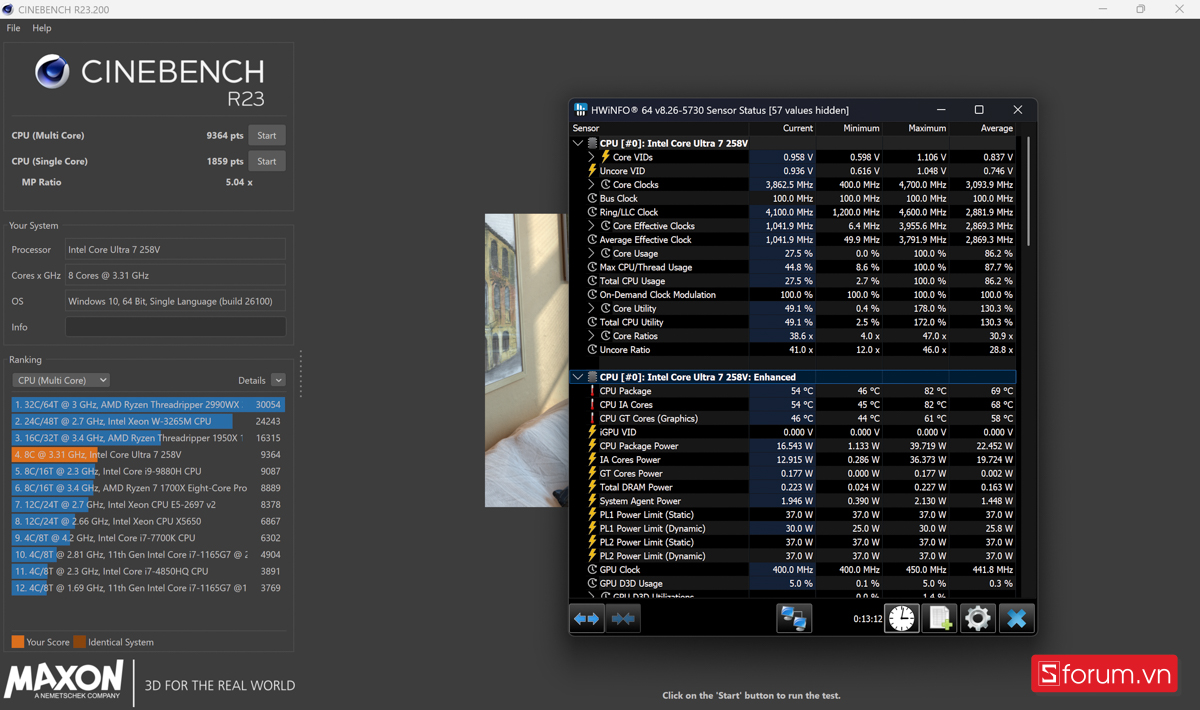Click the rendered room image preview
This screenshot has height=710, width=1200.
[x=526, y=360]
